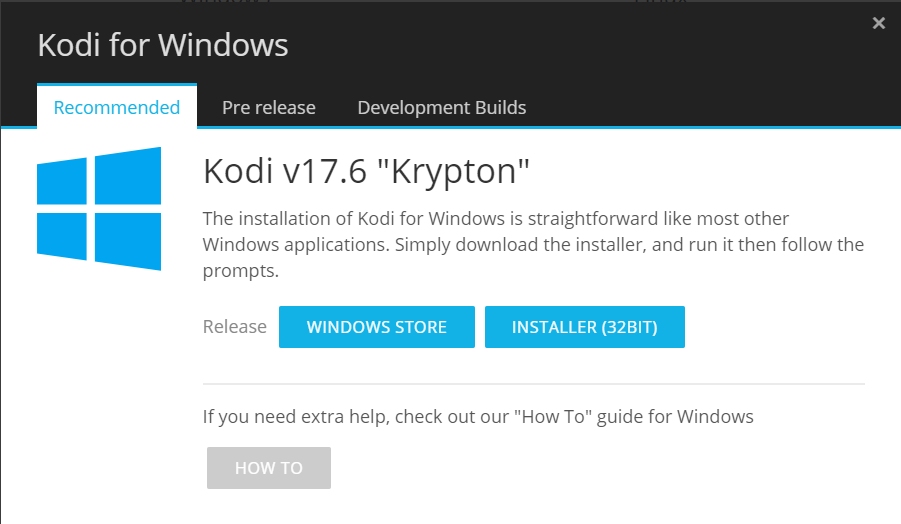Click the upper-right pane of Windows logo

pyautogui.click(x=128, y=176)
